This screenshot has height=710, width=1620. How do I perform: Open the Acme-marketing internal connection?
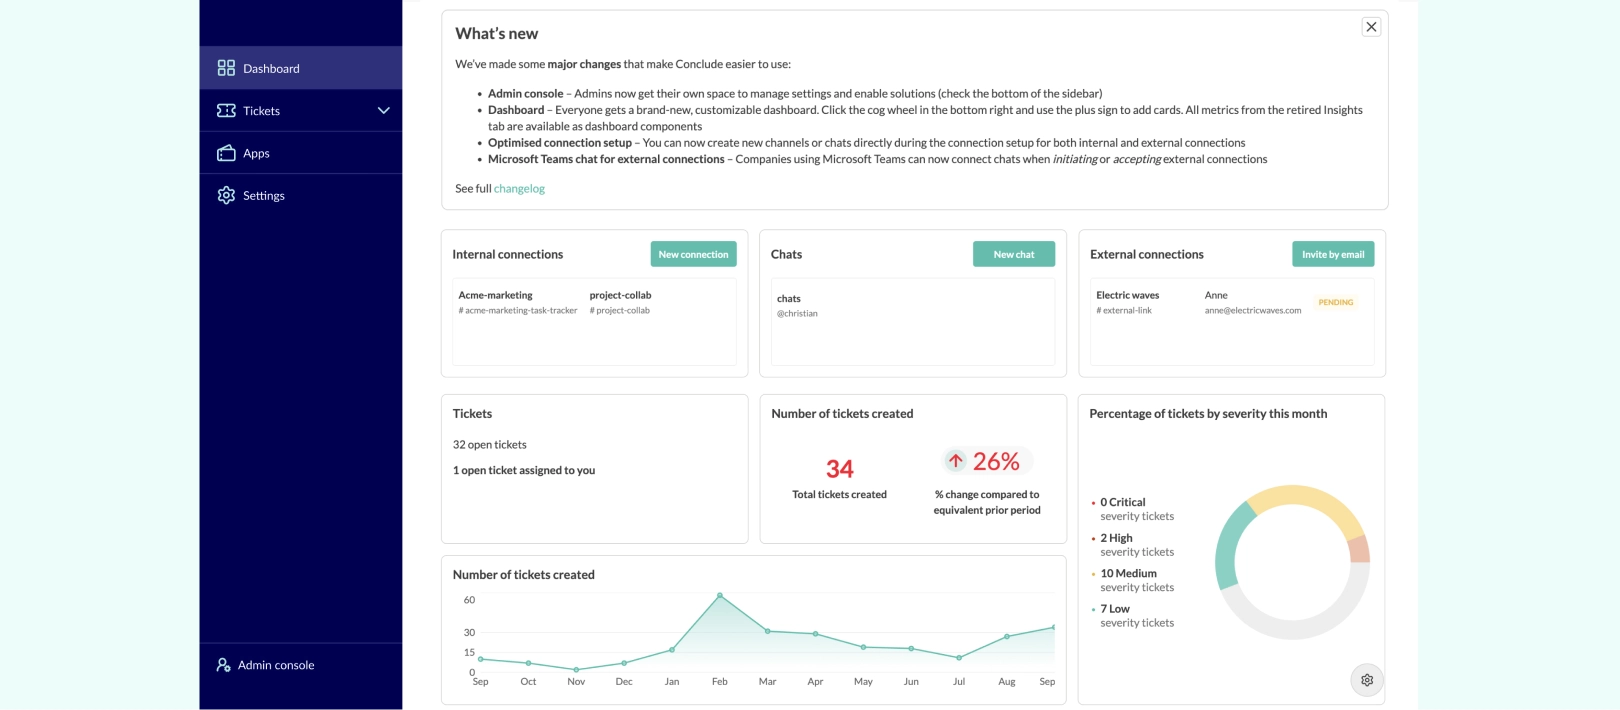click(x=496, y=296)
